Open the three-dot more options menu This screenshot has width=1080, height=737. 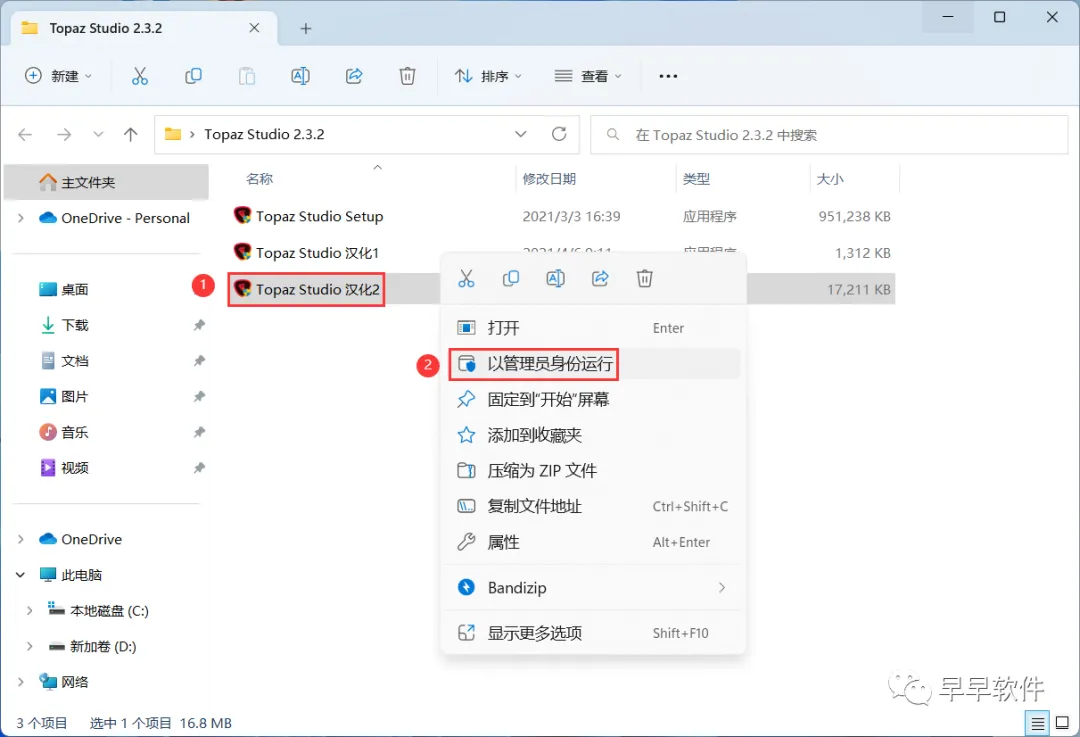pos(668,76)
